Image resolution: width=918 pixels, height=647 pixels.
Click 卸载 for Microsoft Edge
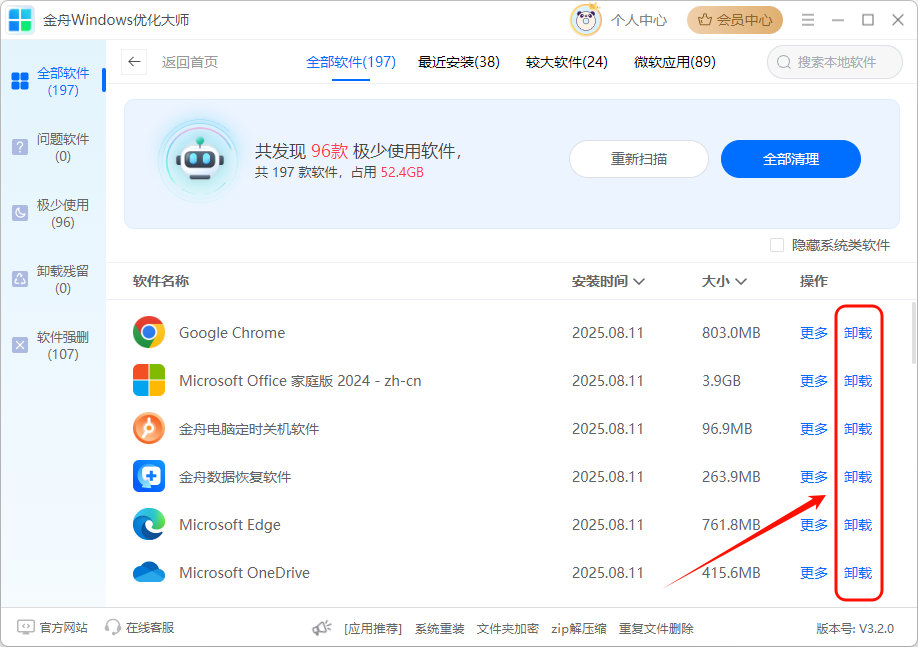(858, 525)
